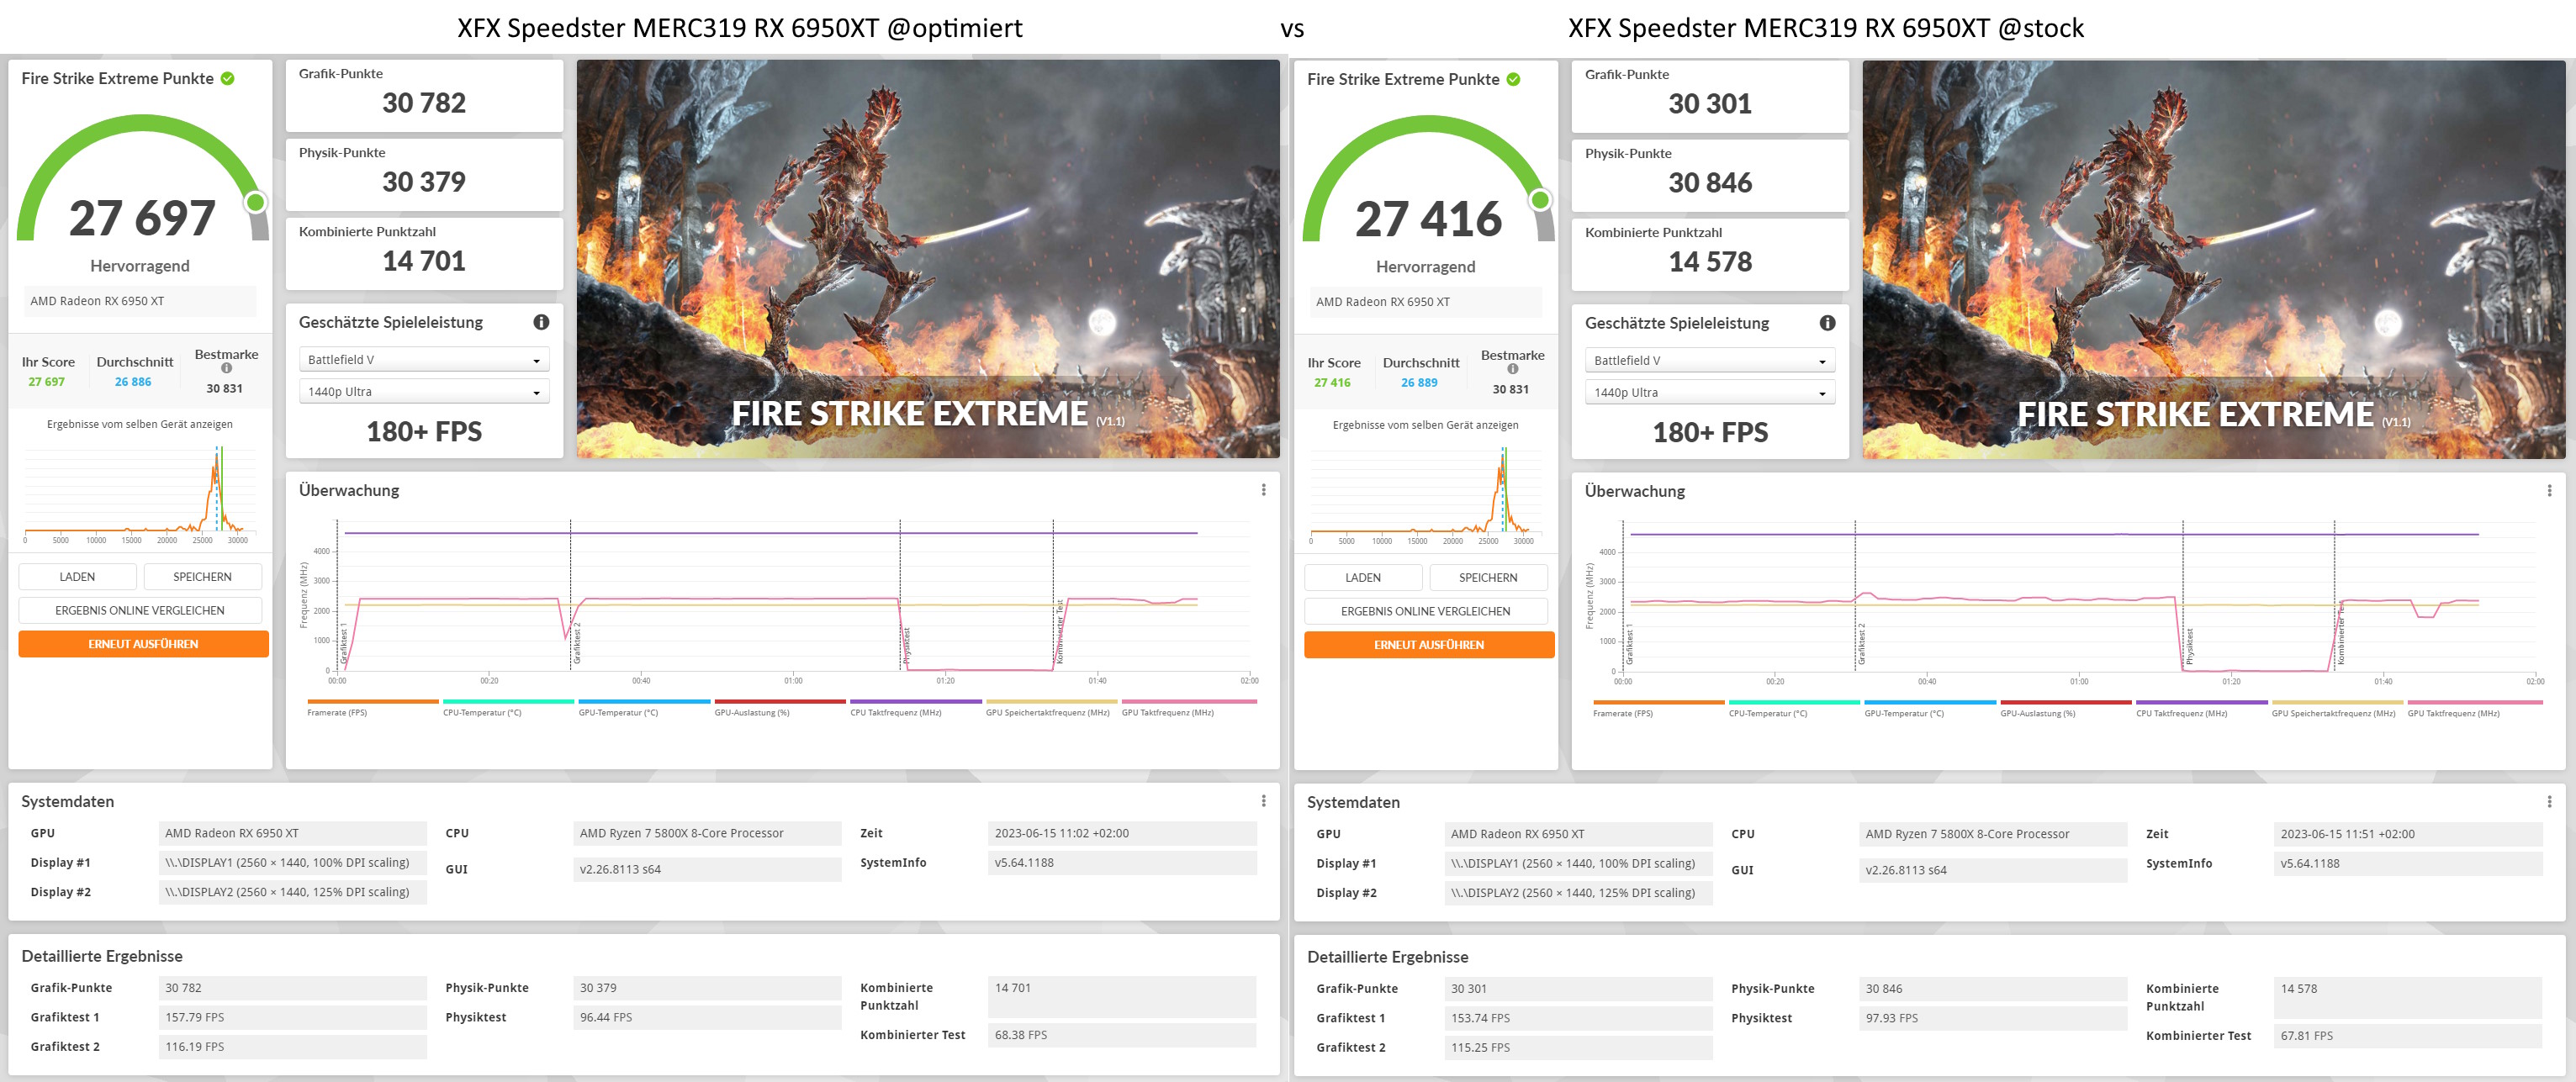The image size is (2576, 1082).
Task: Click Zeit field 2023-06-15 11:02 +02:00
Action: [1122, 833]
